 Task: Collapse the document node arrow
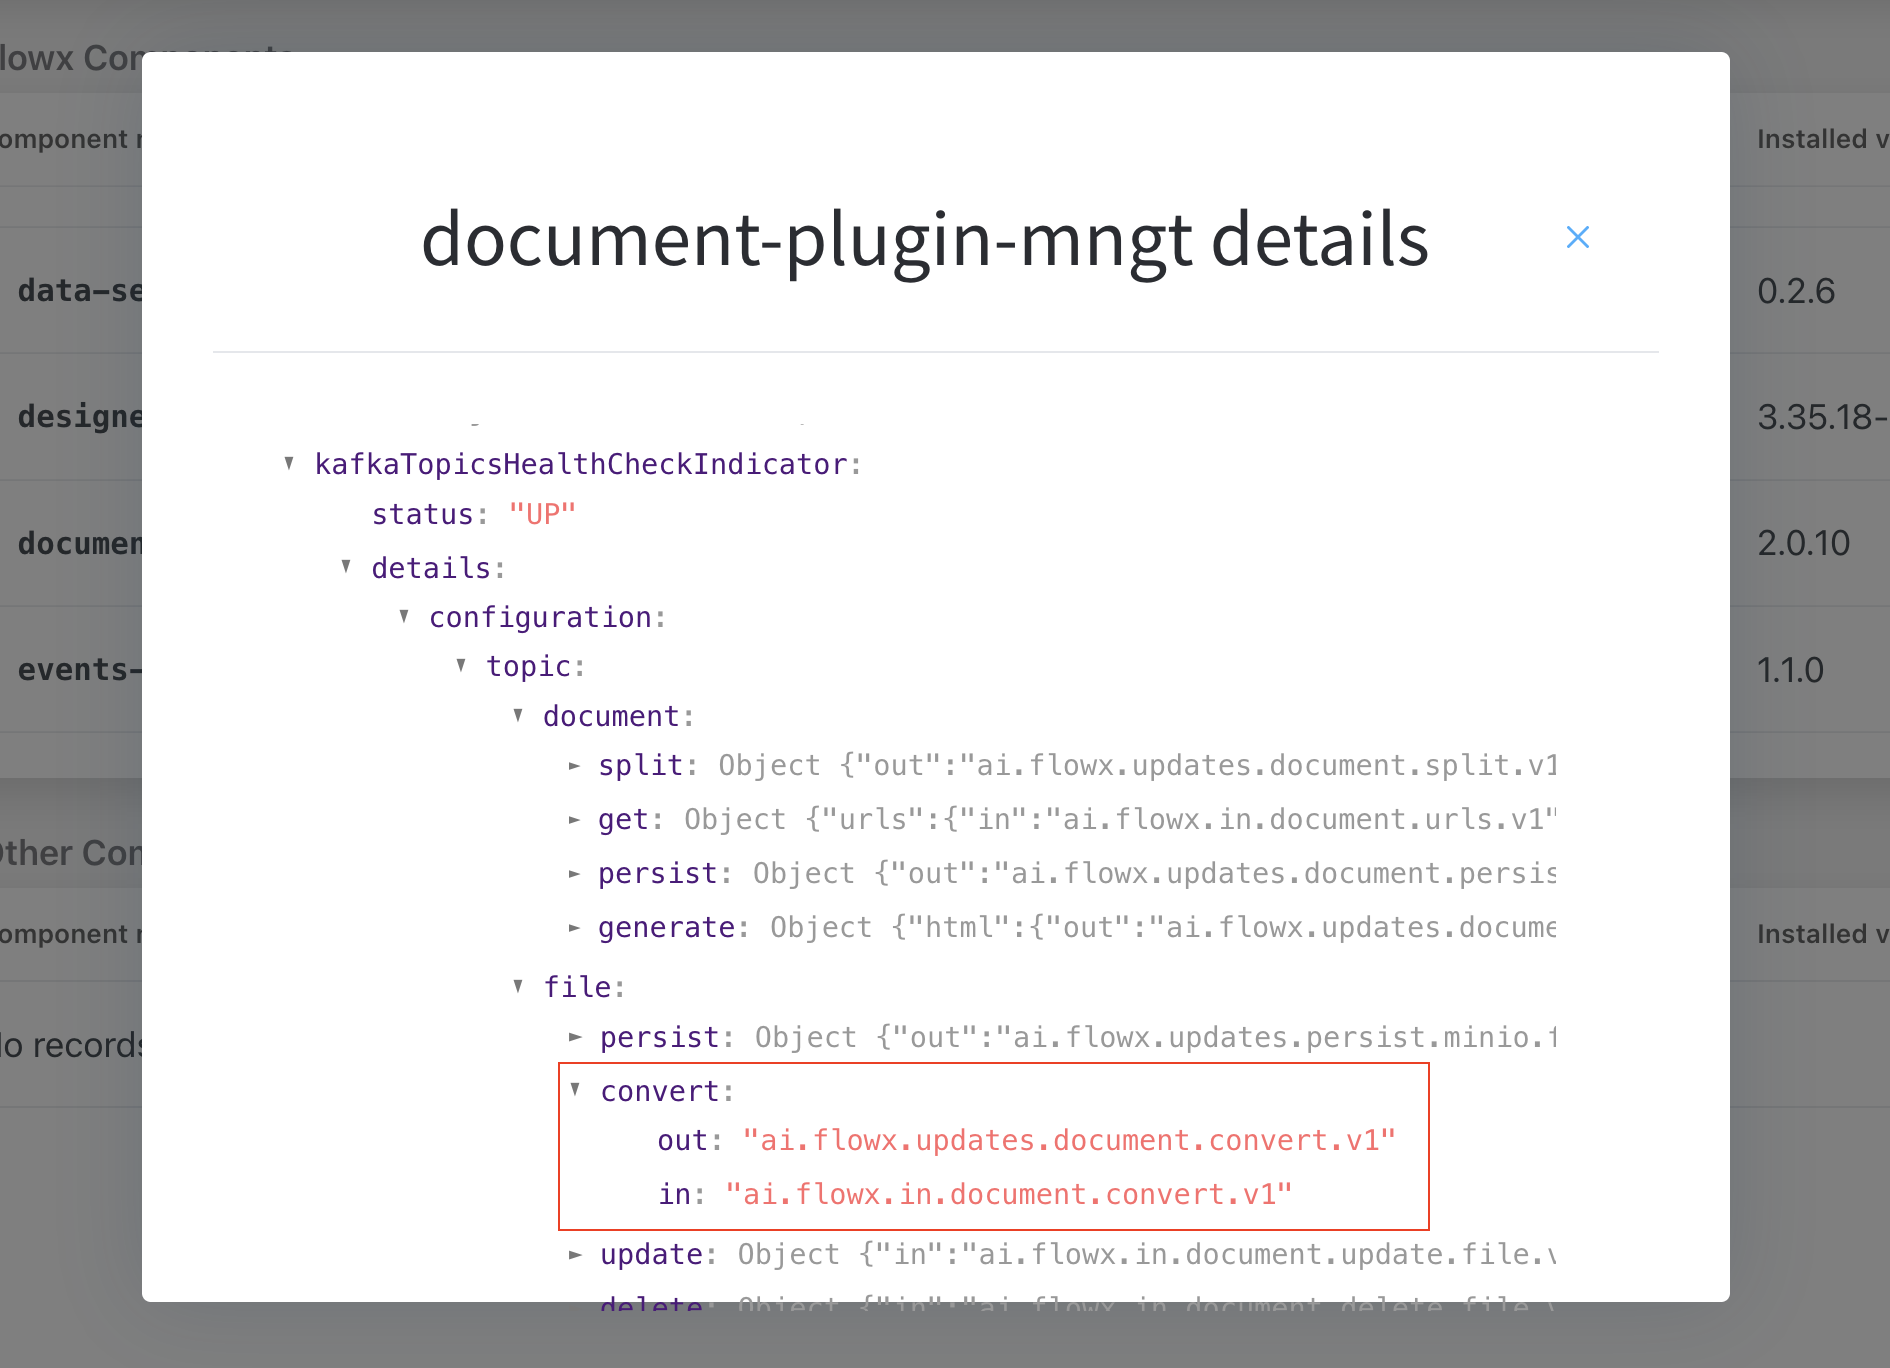518,715
